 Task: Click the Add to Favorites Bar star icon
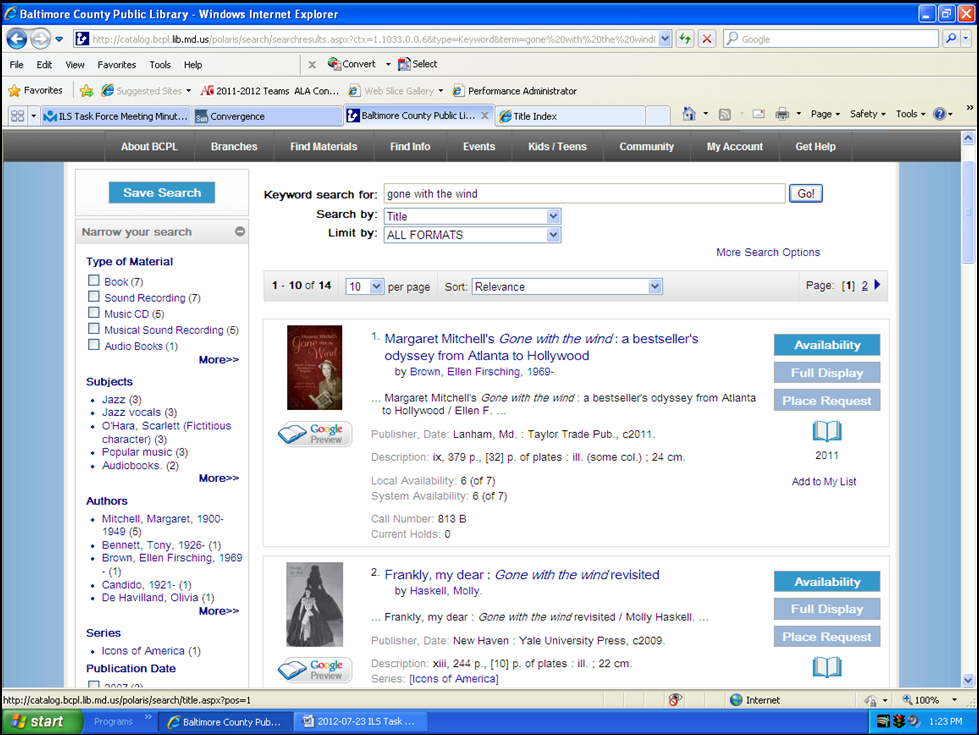87,91
